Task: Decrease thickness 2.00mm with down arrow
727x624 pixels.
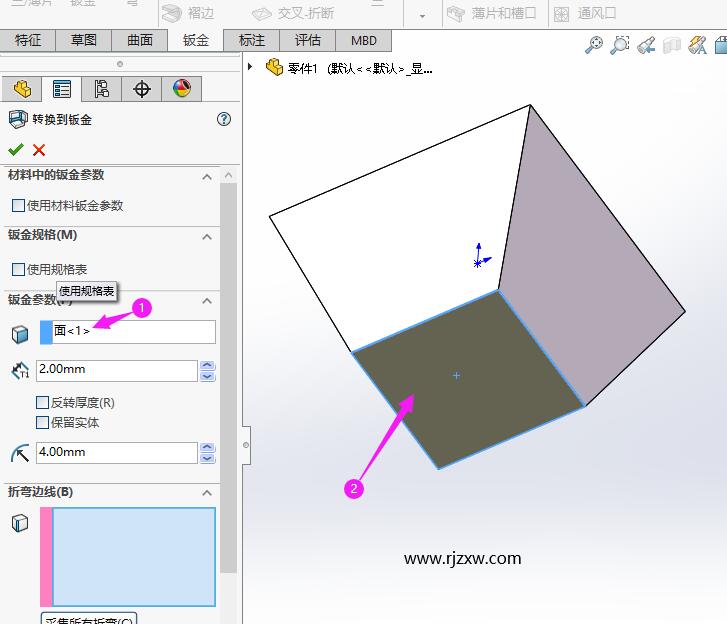Action: pyautogui.click(x=207, y=376)
